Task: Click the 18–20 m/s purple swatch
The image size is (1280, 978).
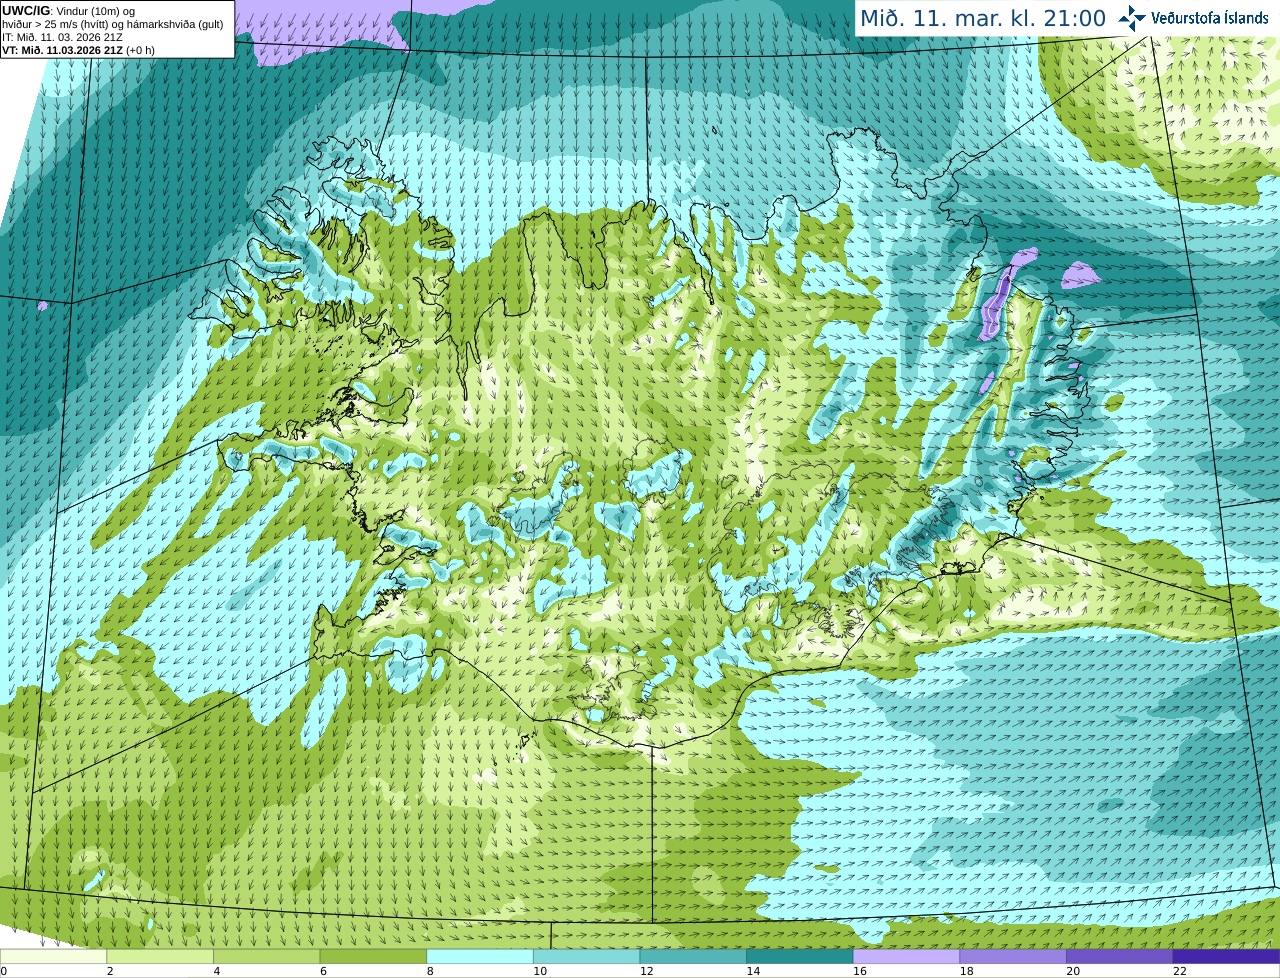Action: tap(1013, 957)
